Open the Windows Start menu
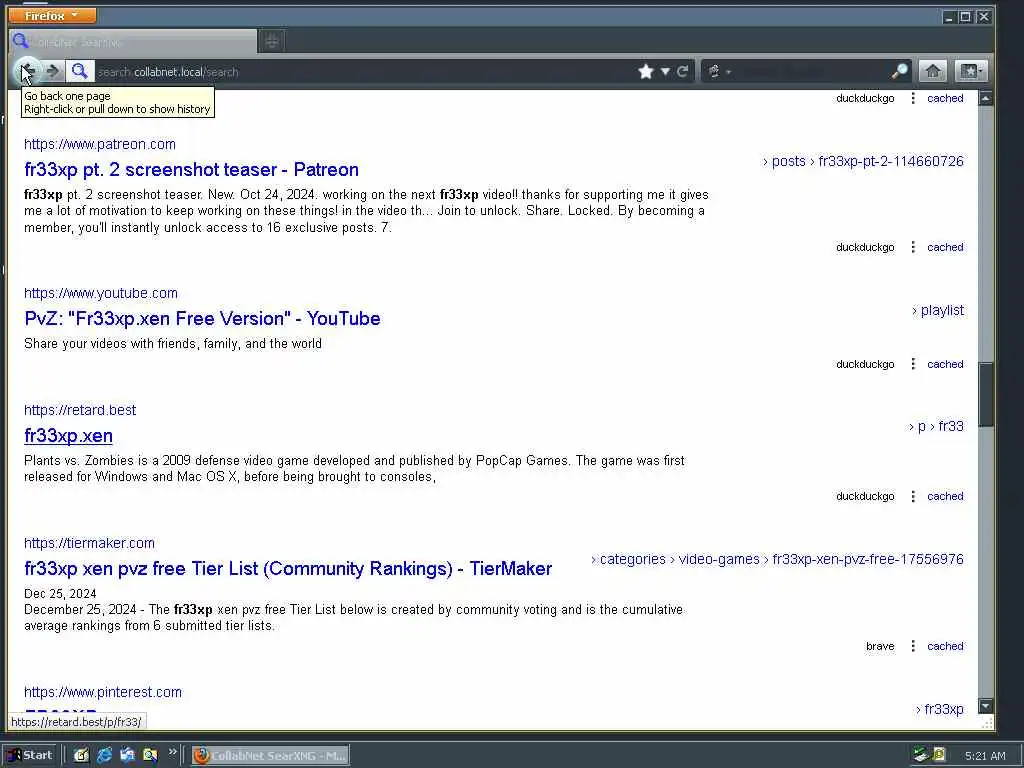 (31, 756)
